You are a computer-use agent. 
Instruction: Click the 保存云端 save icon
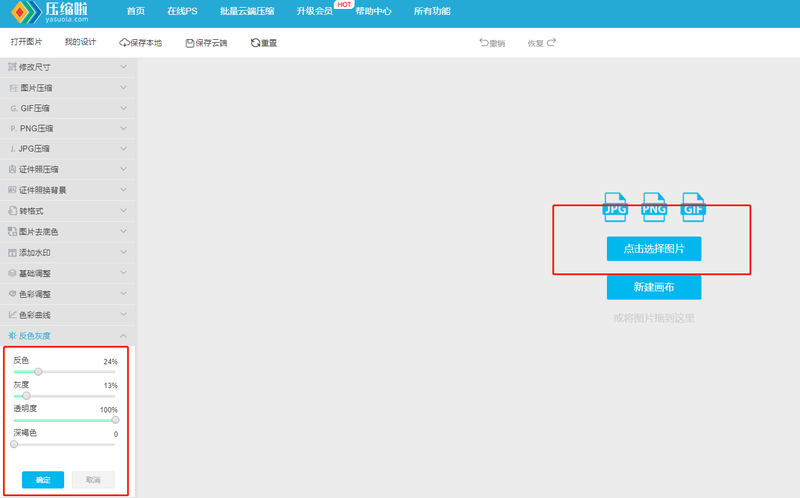(190, 43)
